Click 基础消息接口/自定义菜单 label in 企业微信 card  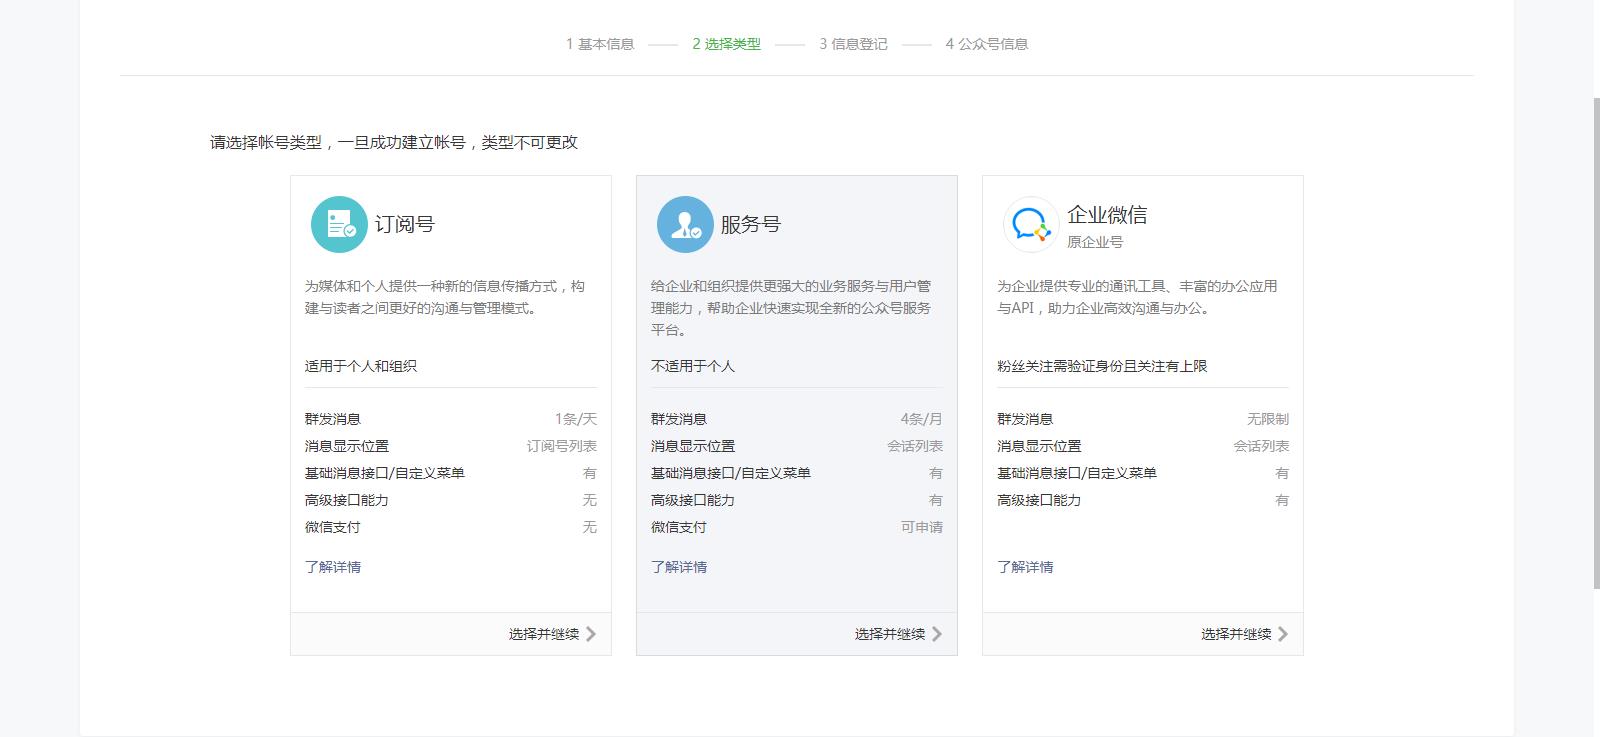1077,473
